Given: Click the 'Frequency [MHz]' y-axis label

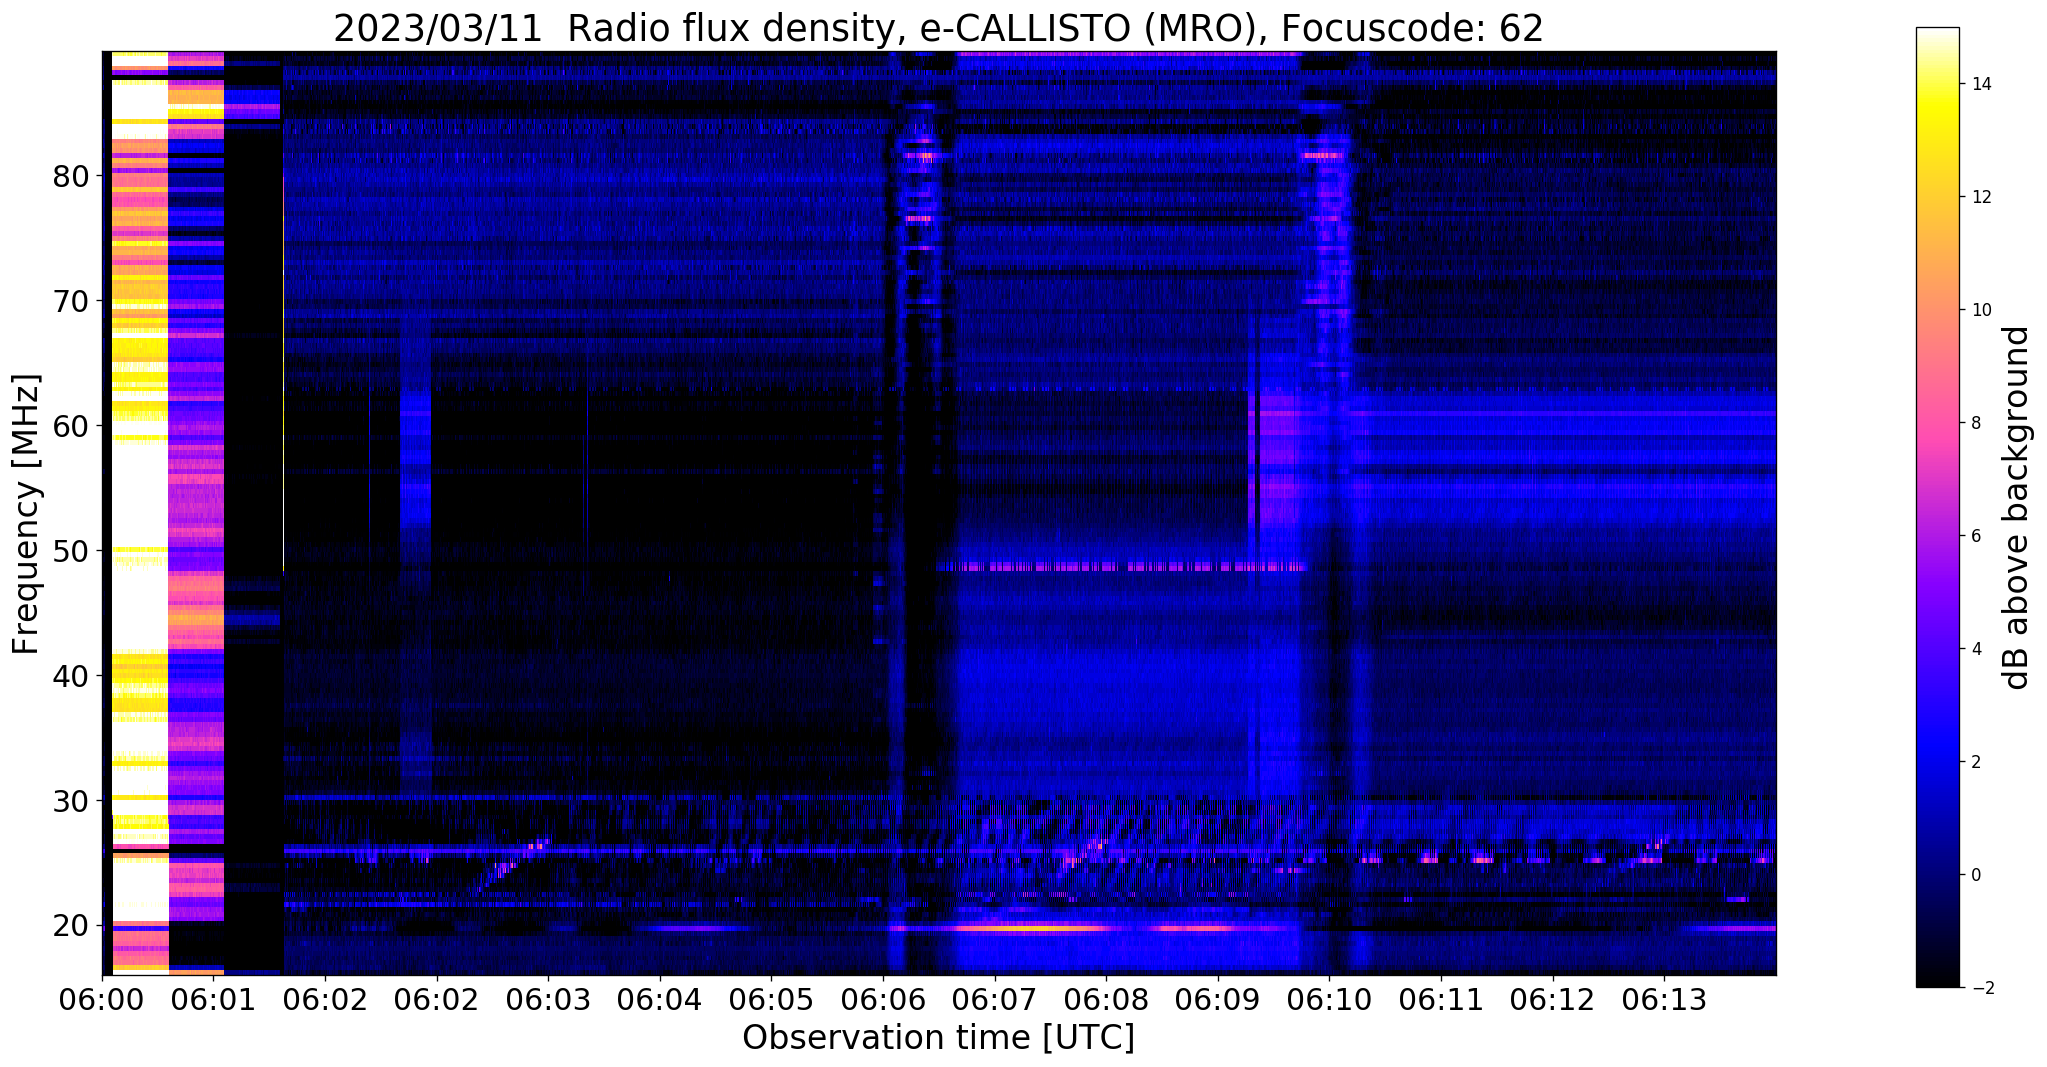Looking at the screenshot, I should (26, 514).
